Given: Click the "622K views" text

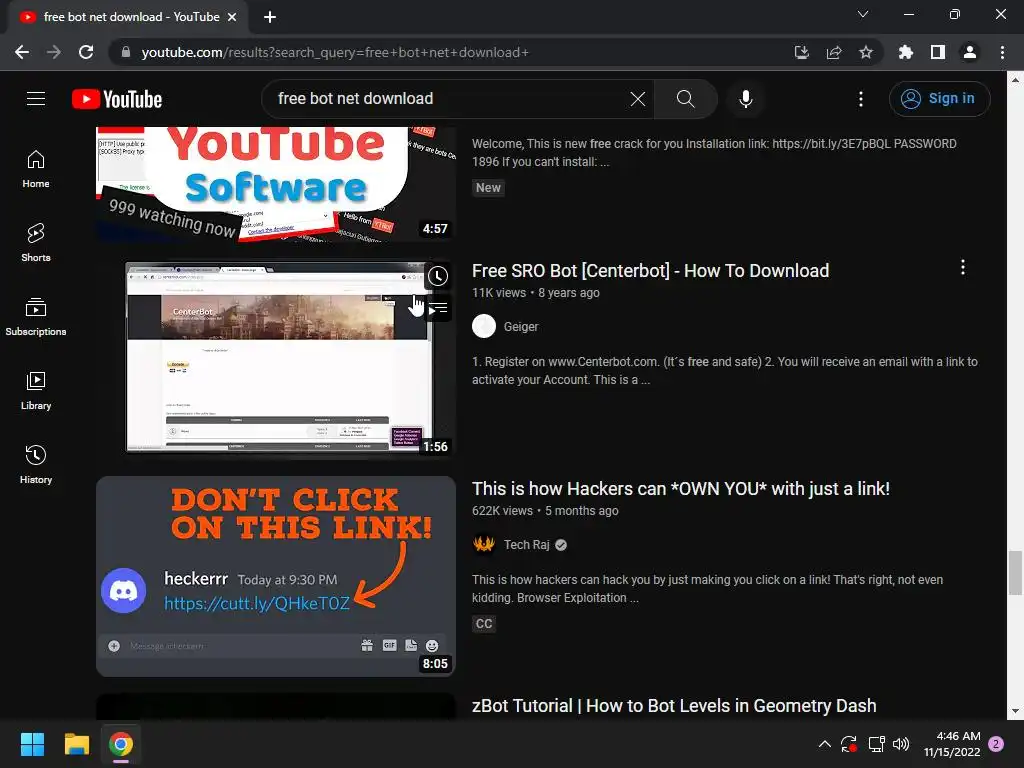Looking at the screenshot, I should click(502, 511).
